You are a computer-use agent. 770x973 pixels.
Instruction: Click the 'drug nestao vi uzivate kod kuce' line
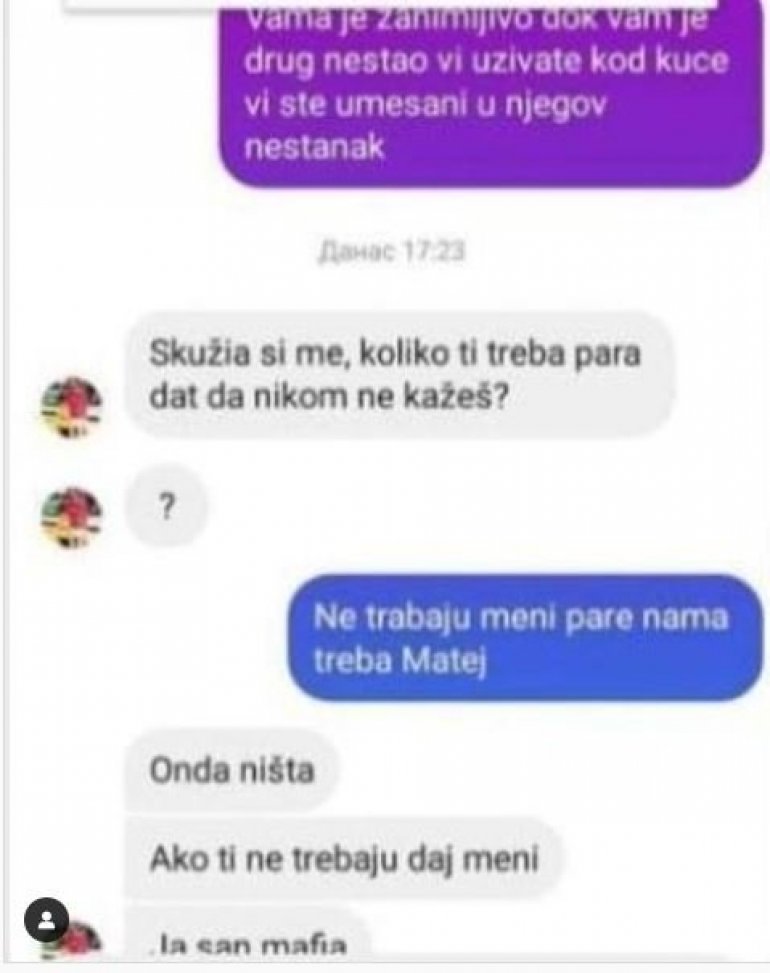(486, 62)
